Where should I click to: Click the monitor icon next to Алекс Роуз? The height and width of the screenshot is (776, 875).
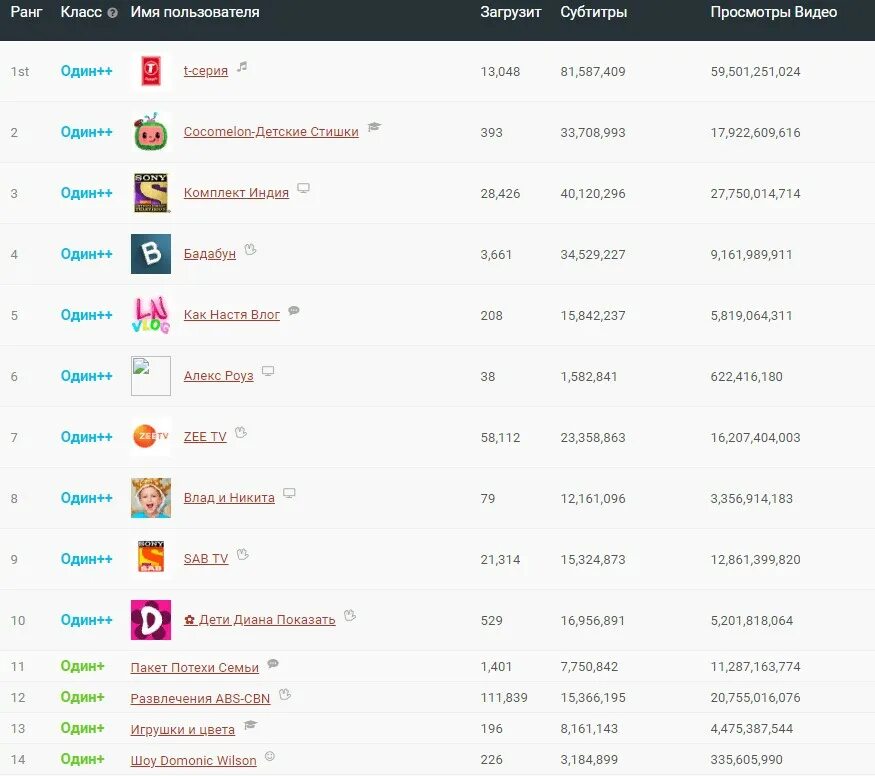pyautogui.click(x=268, y=372)
